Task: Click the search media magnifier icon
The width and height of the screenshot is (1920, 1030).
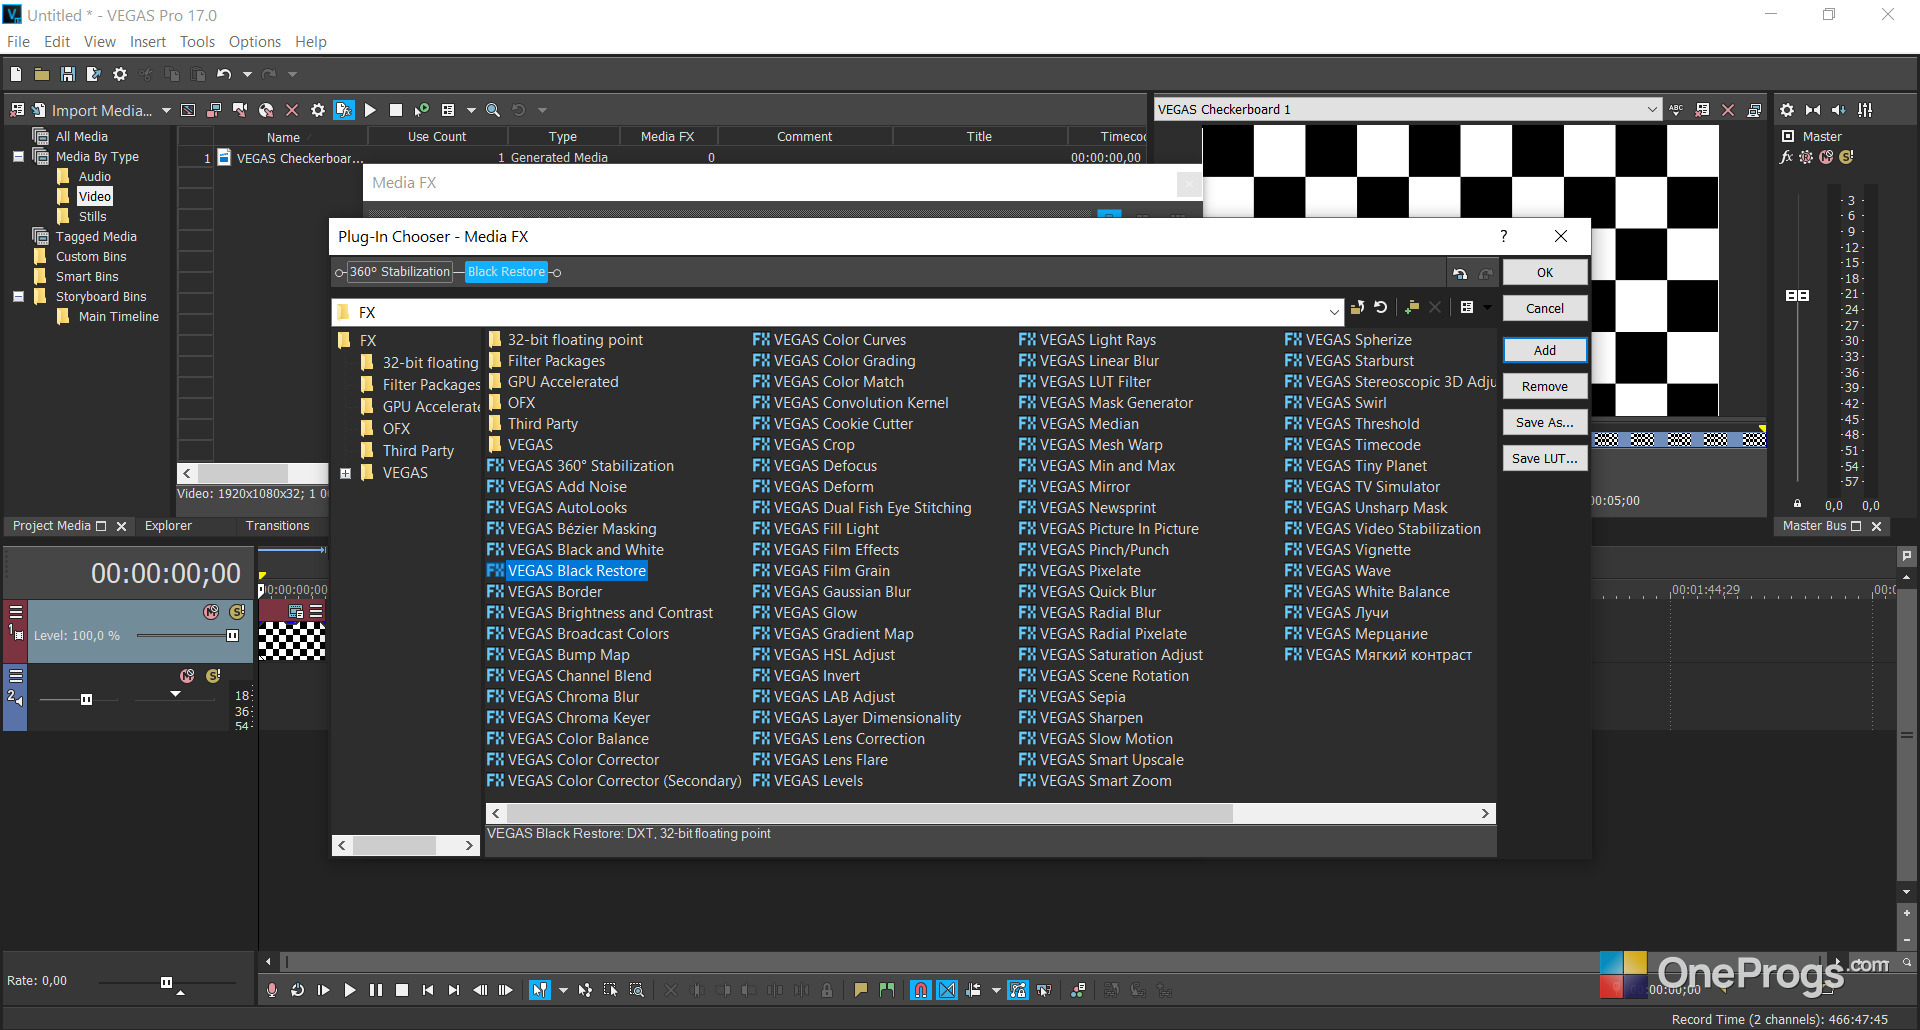Action: (x=493, y=110)
